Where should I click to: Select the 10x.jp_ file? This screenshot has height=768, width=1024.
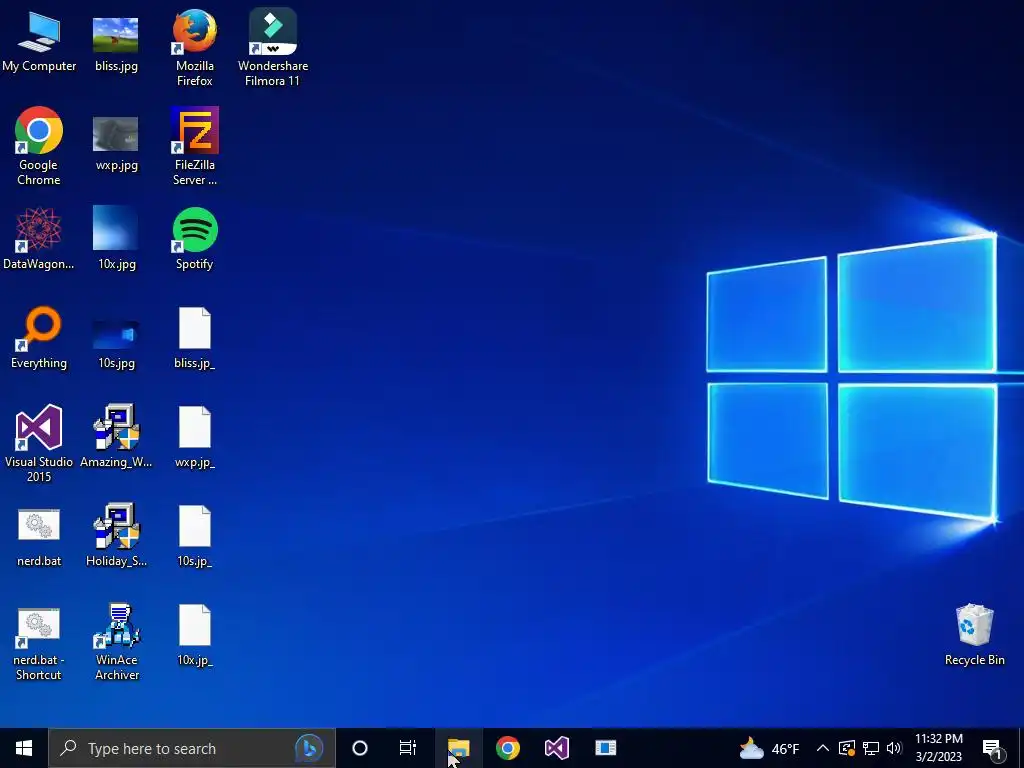tap(195, 636)
